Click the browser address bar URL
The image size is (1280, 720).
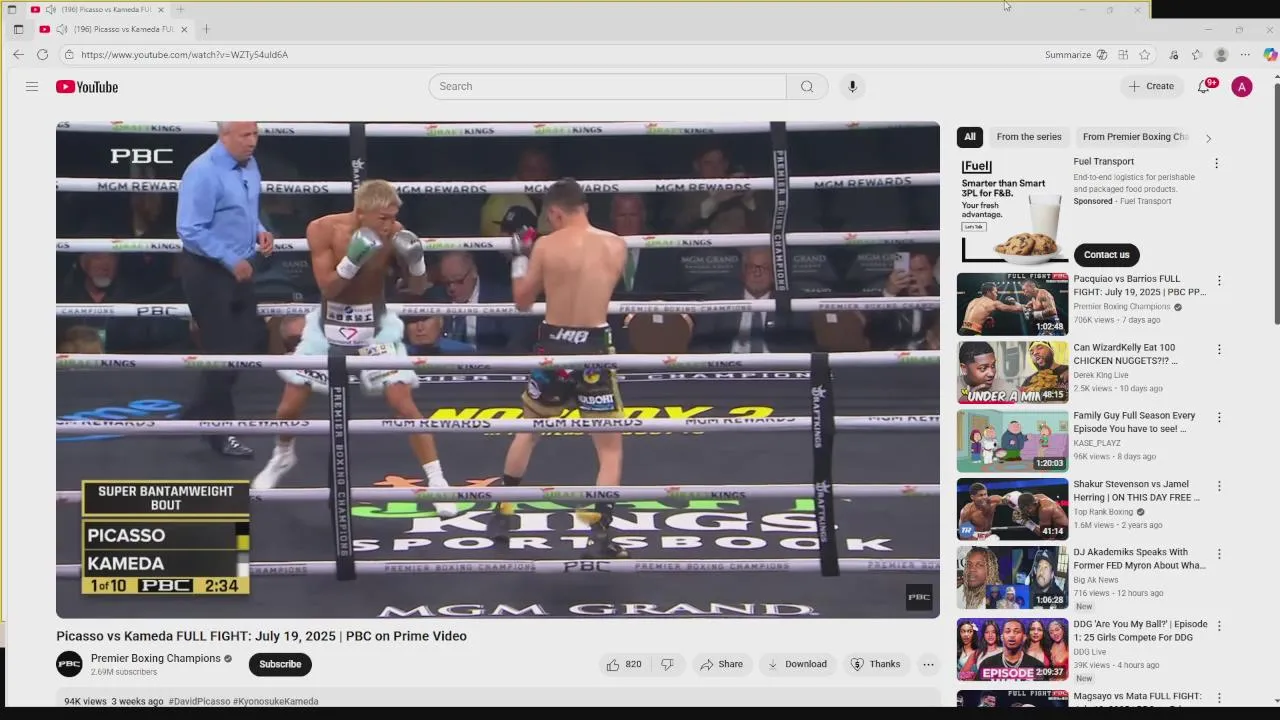pyautogui.click(x=184, y=55)
